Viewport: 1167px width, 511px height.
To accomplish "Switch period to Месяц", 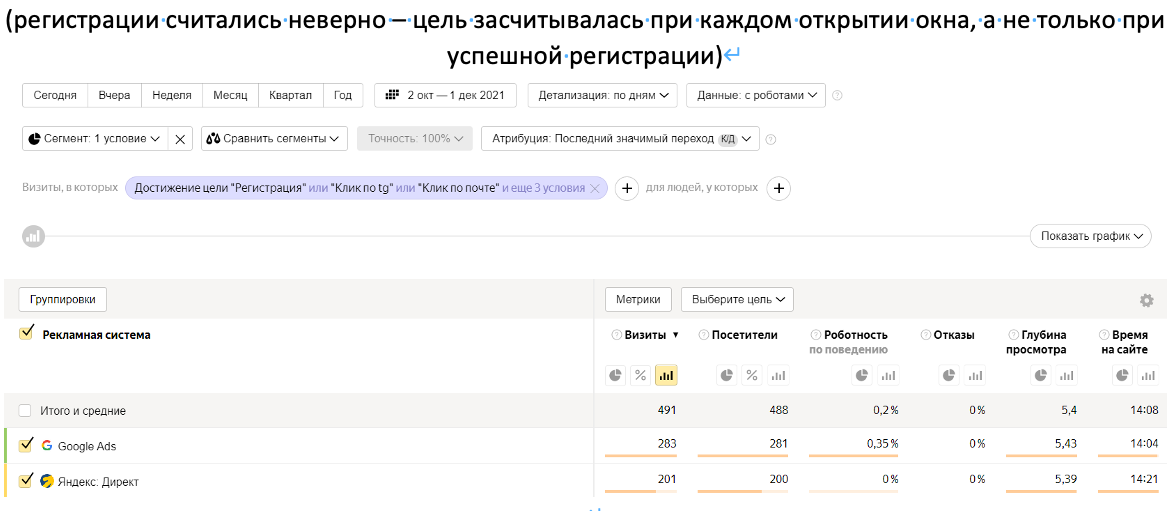I will point(231,95).
